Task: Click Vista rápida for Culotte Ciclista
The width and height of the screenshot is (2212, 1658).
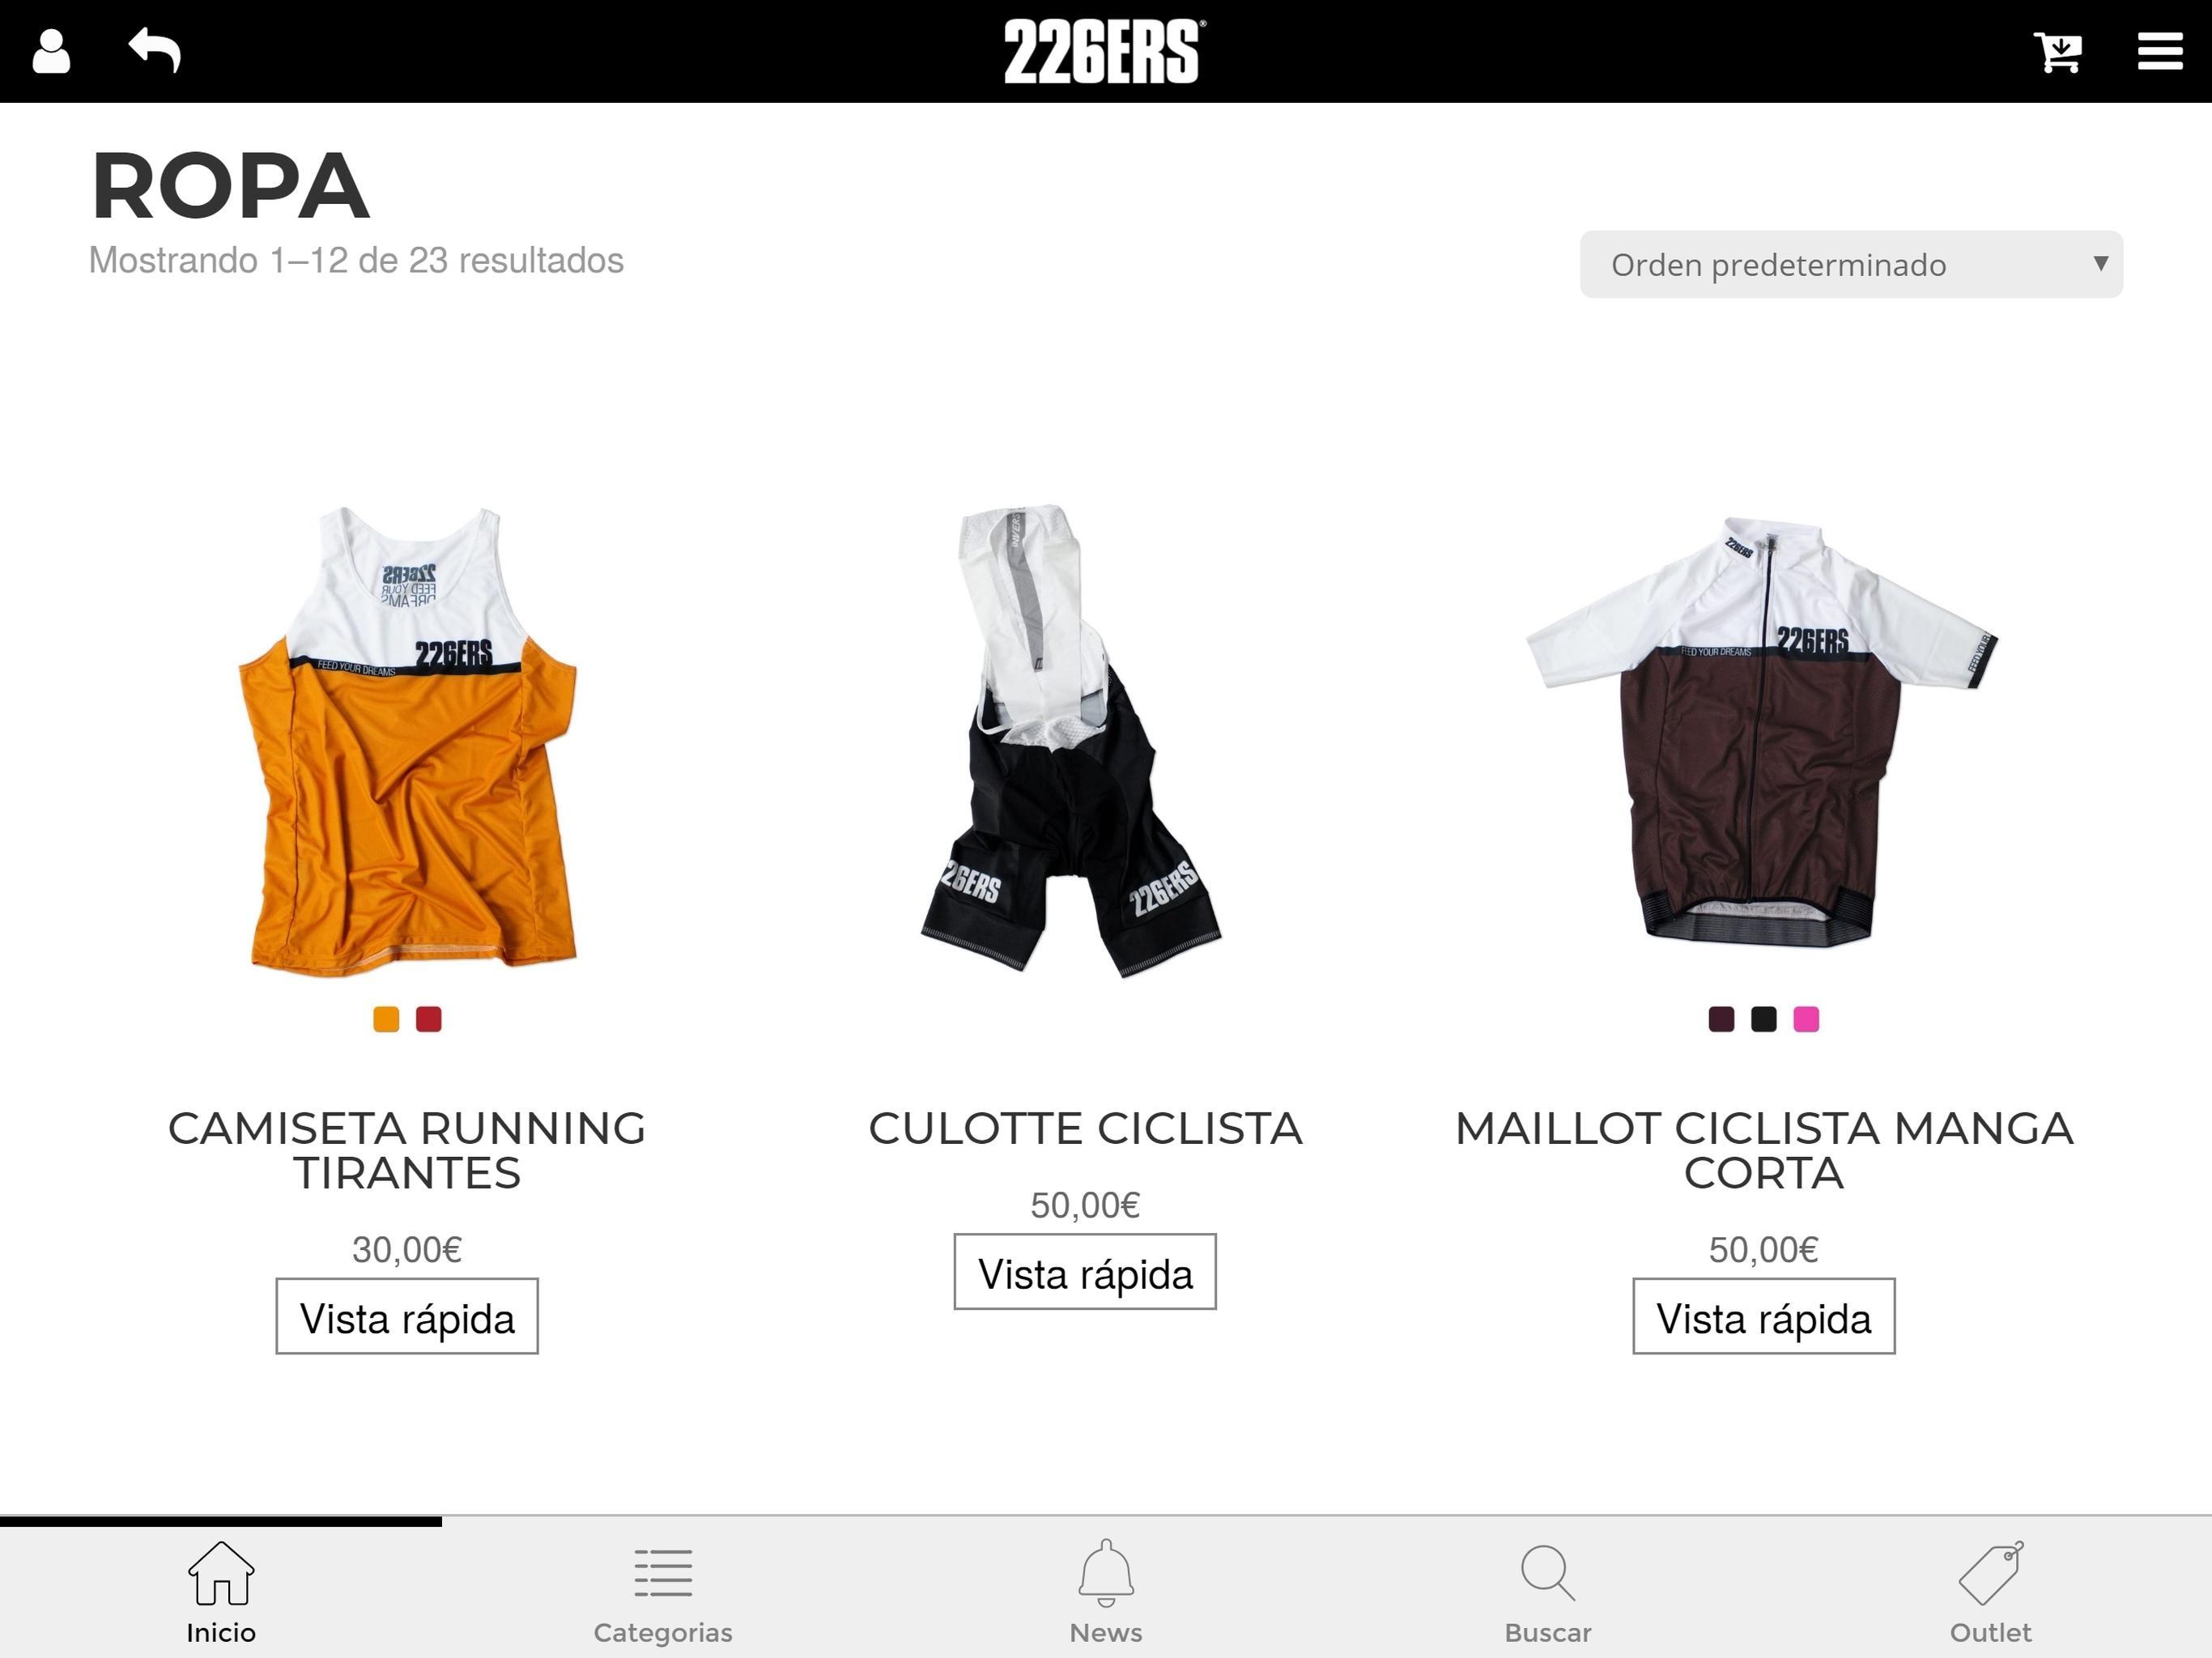Action: [1085, 1272]
